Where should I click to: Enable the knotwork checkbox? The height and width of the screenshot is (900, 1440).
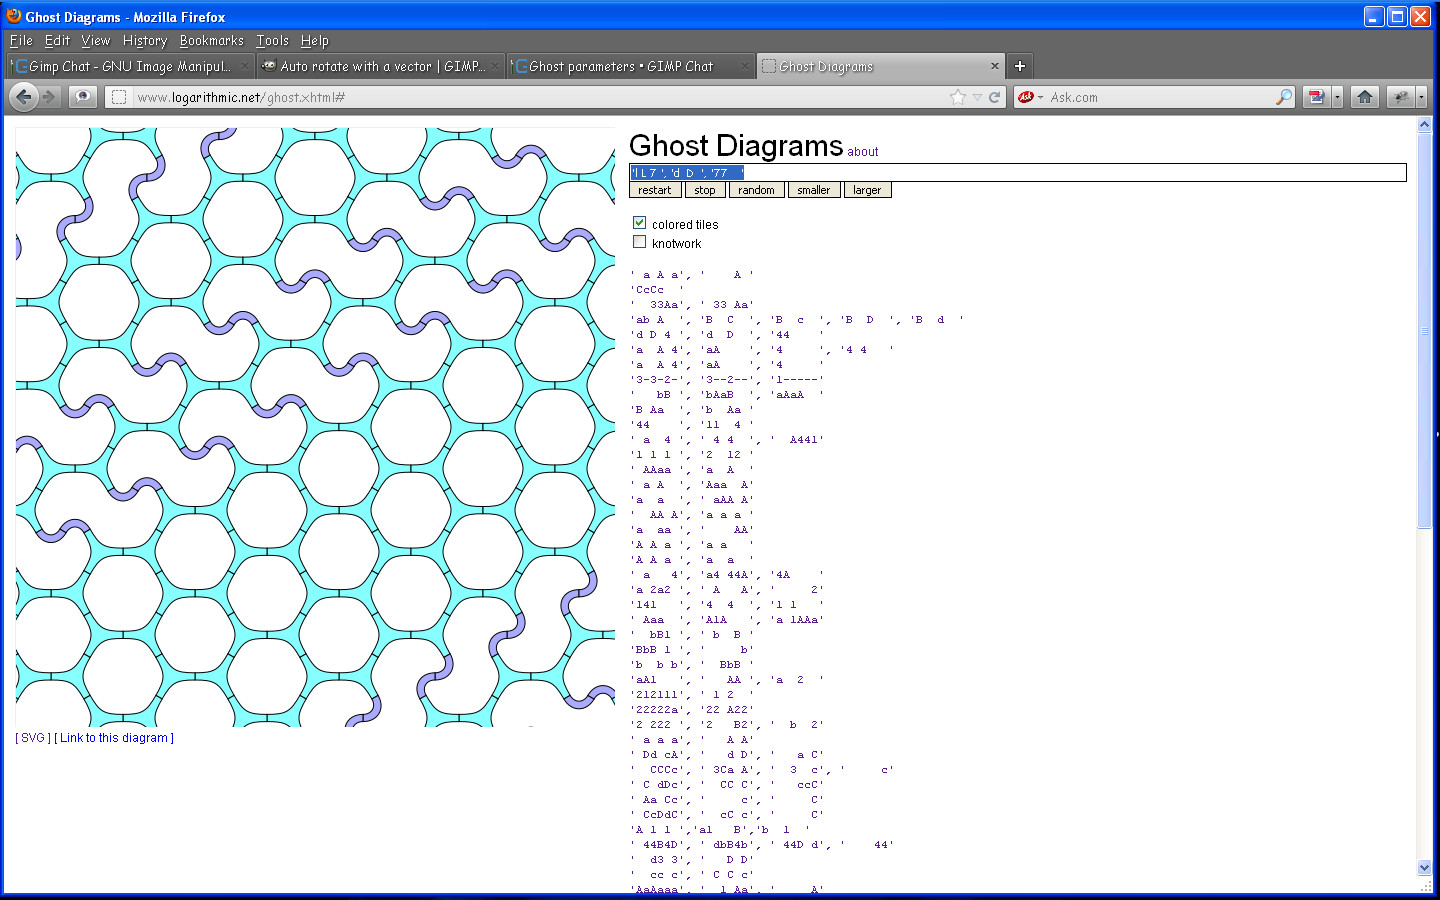[x=639, y=242]
